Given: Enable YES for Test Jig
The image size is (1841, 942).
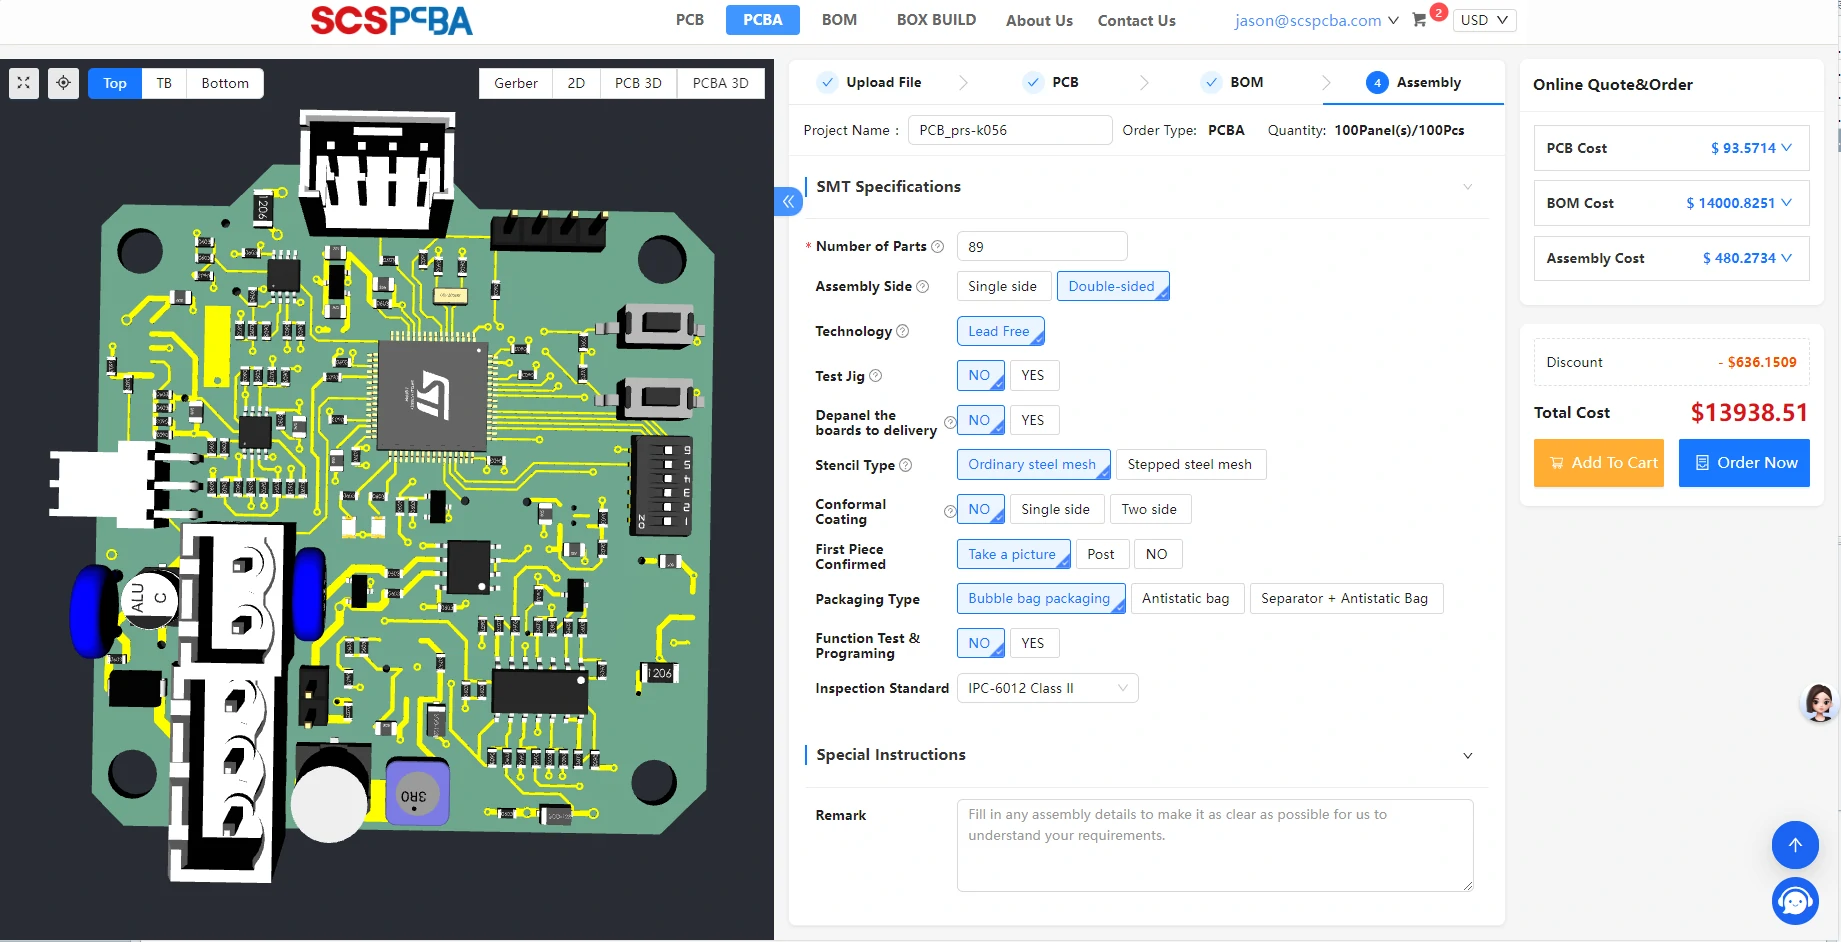Looking at the screenshot, I should point(1034,375).
